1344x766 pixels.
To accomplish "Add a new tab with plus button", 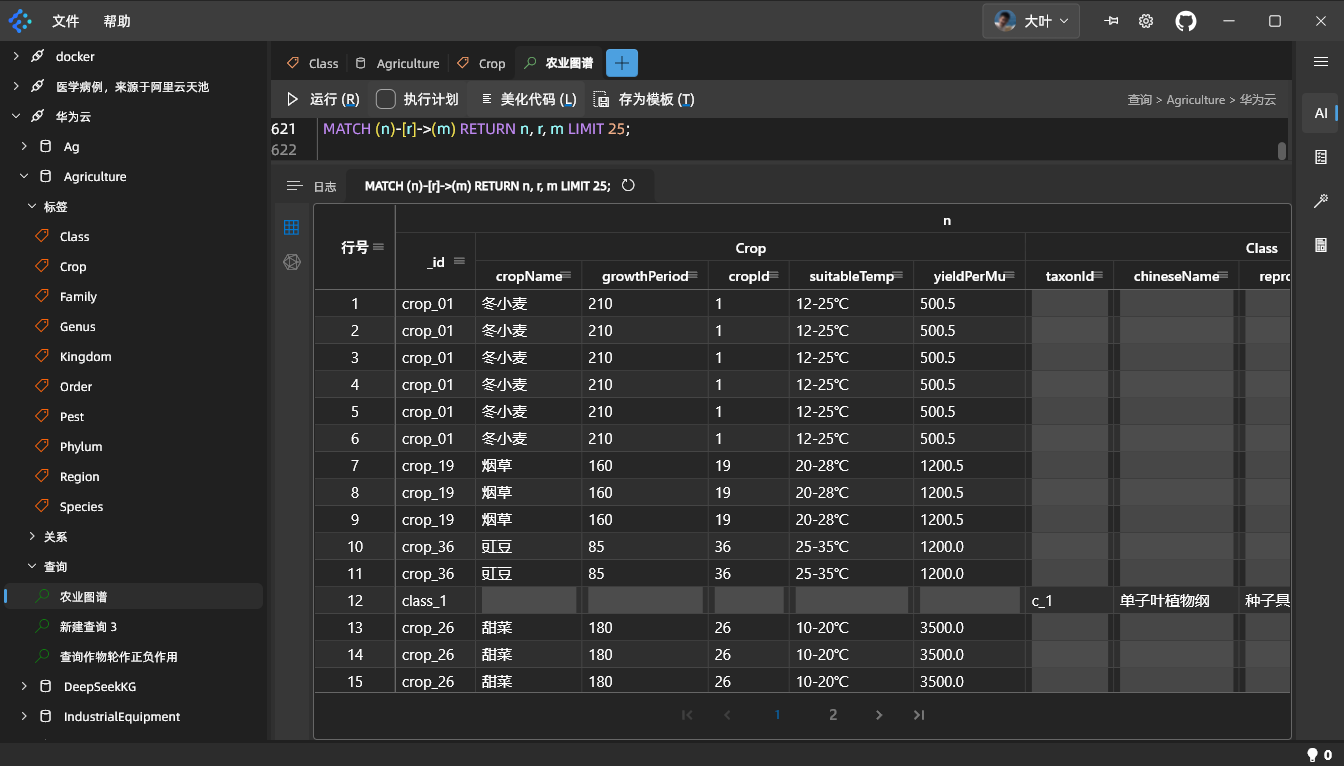I will tap(621, 63).
